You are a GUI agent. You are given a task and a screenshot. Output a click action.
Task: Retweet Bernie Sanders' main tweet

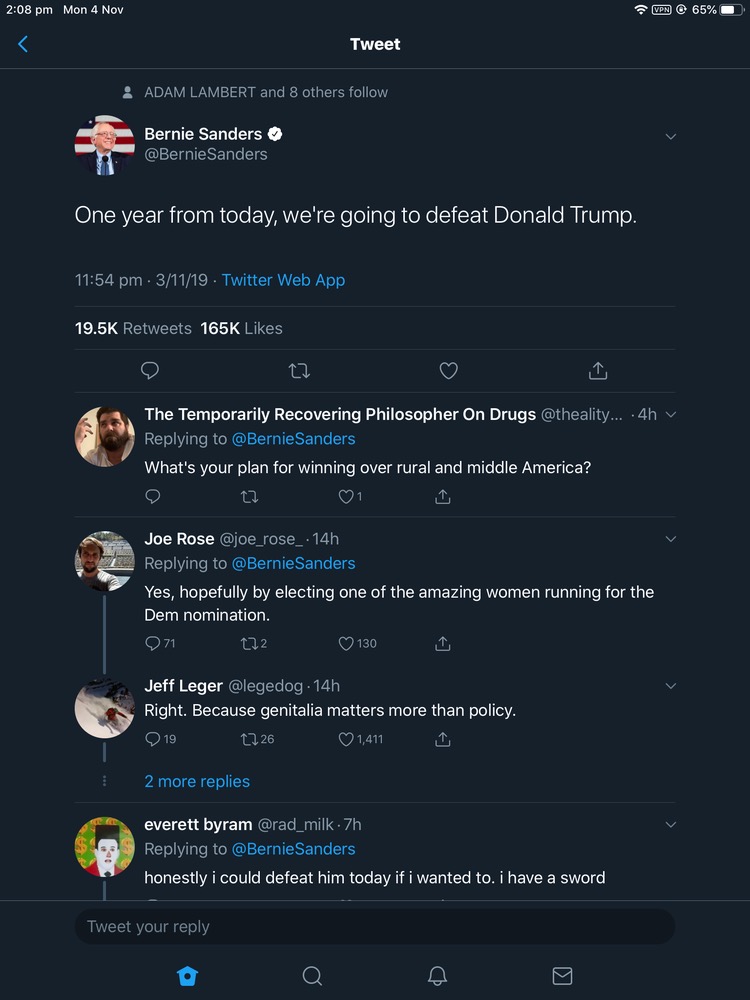click(x=299, y=371)
